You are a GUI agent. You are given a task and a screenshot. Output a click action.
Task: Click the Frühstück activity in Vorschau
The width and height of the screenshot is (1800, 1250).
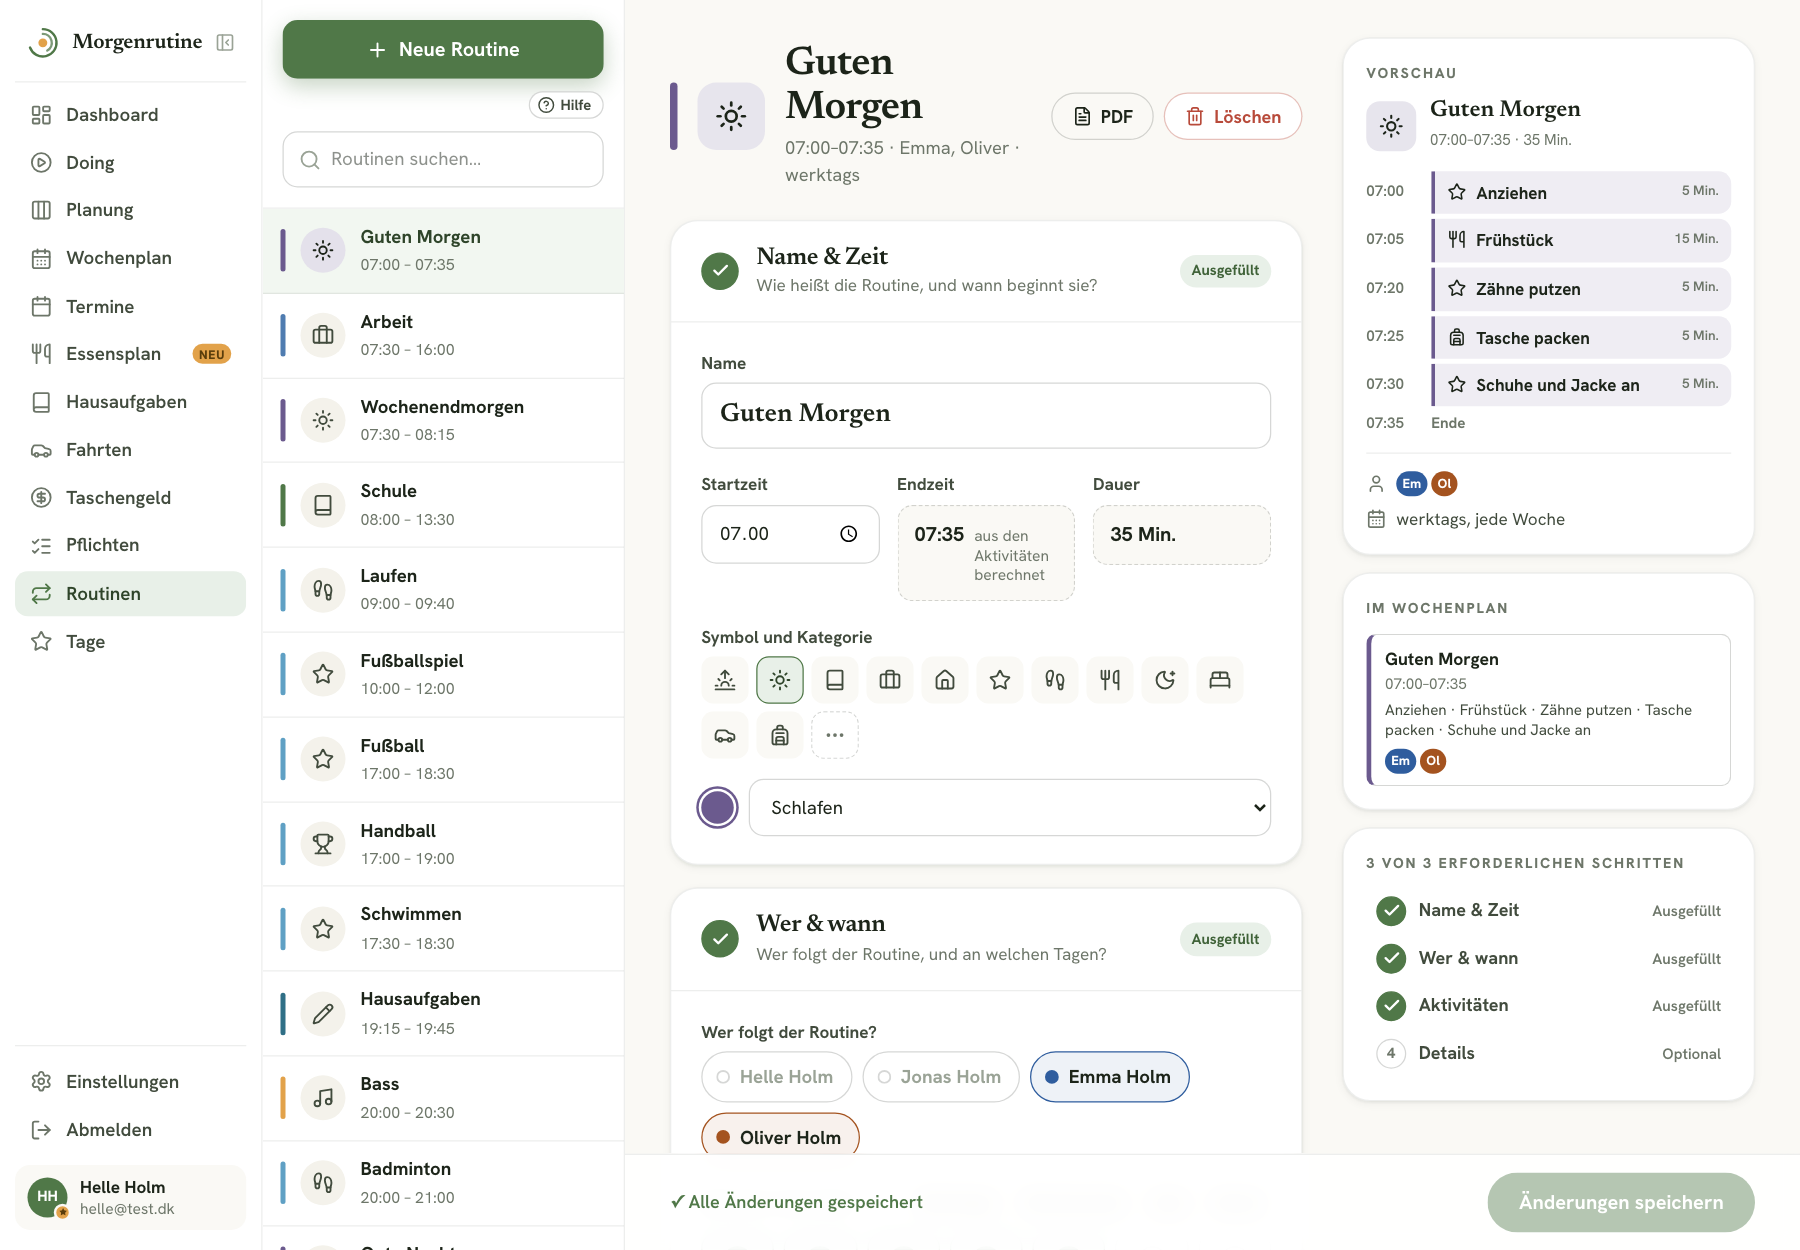click(x=1580, y=240)
